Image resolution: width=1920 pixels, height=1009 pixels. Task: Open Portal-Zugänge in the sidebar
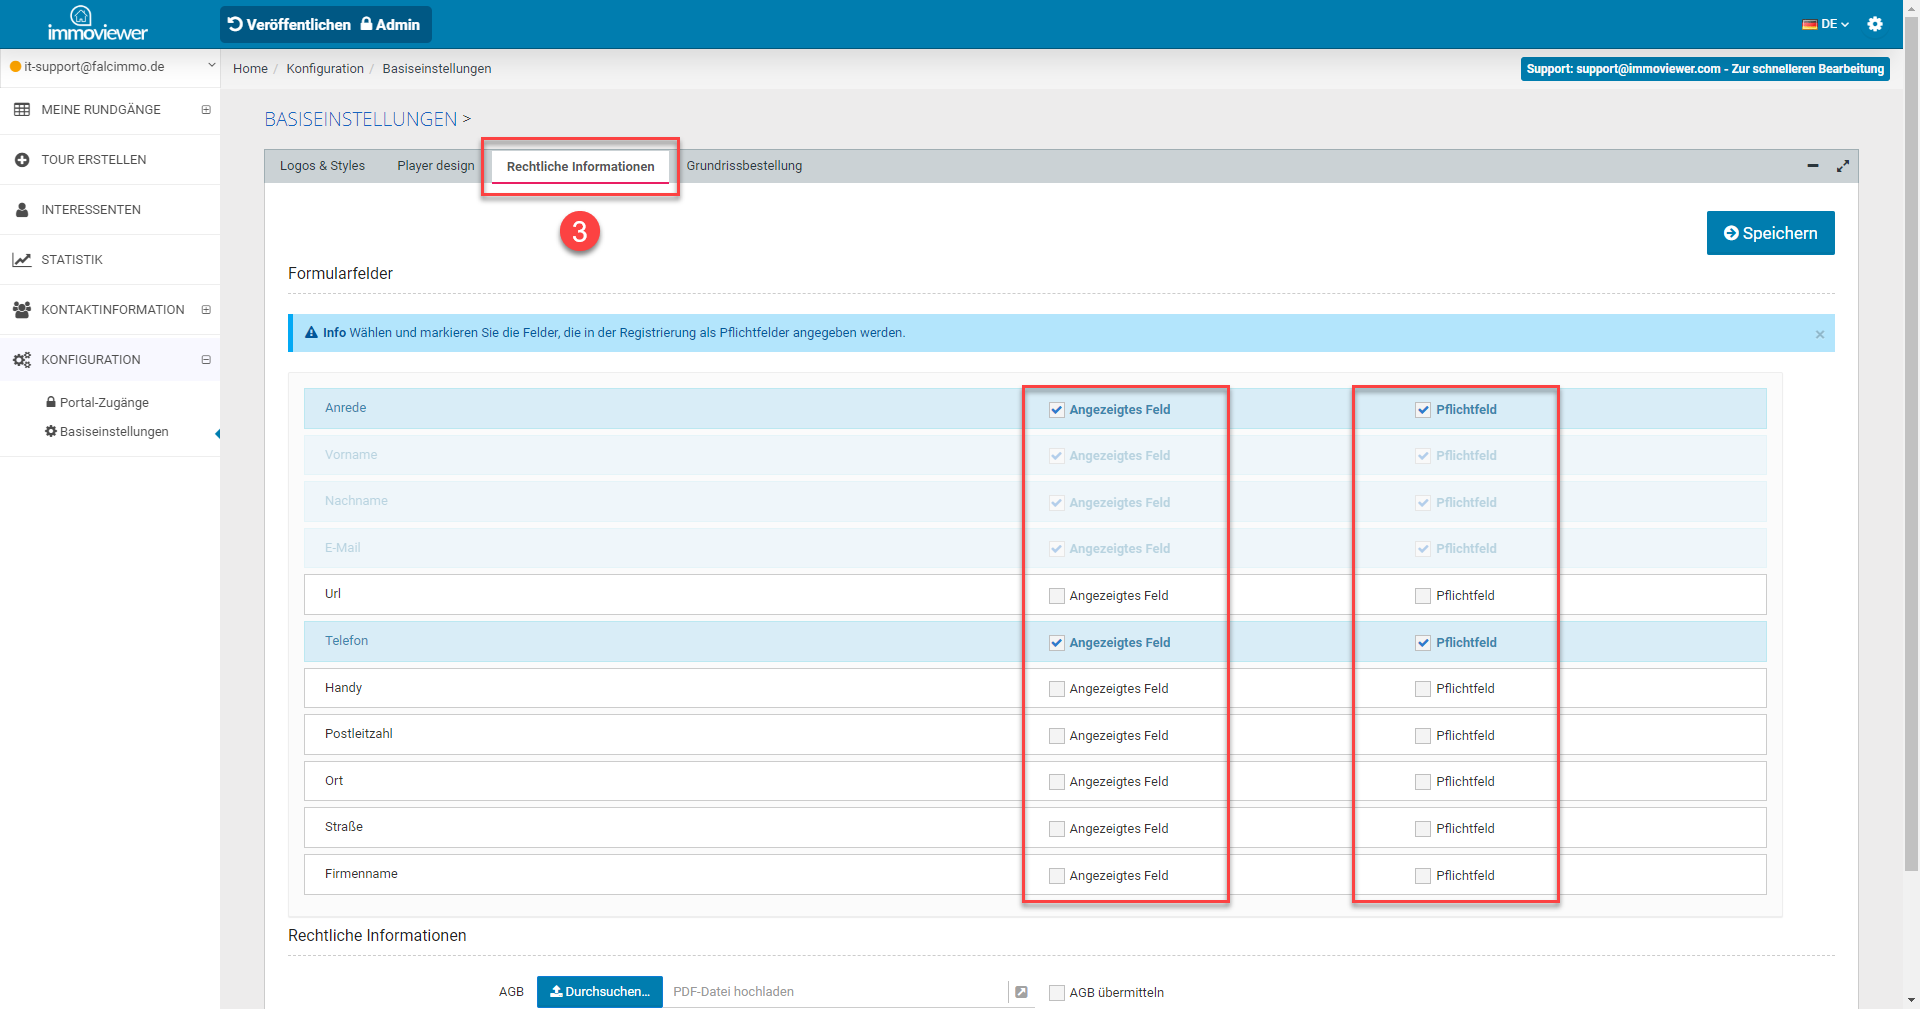coord(104,403)
